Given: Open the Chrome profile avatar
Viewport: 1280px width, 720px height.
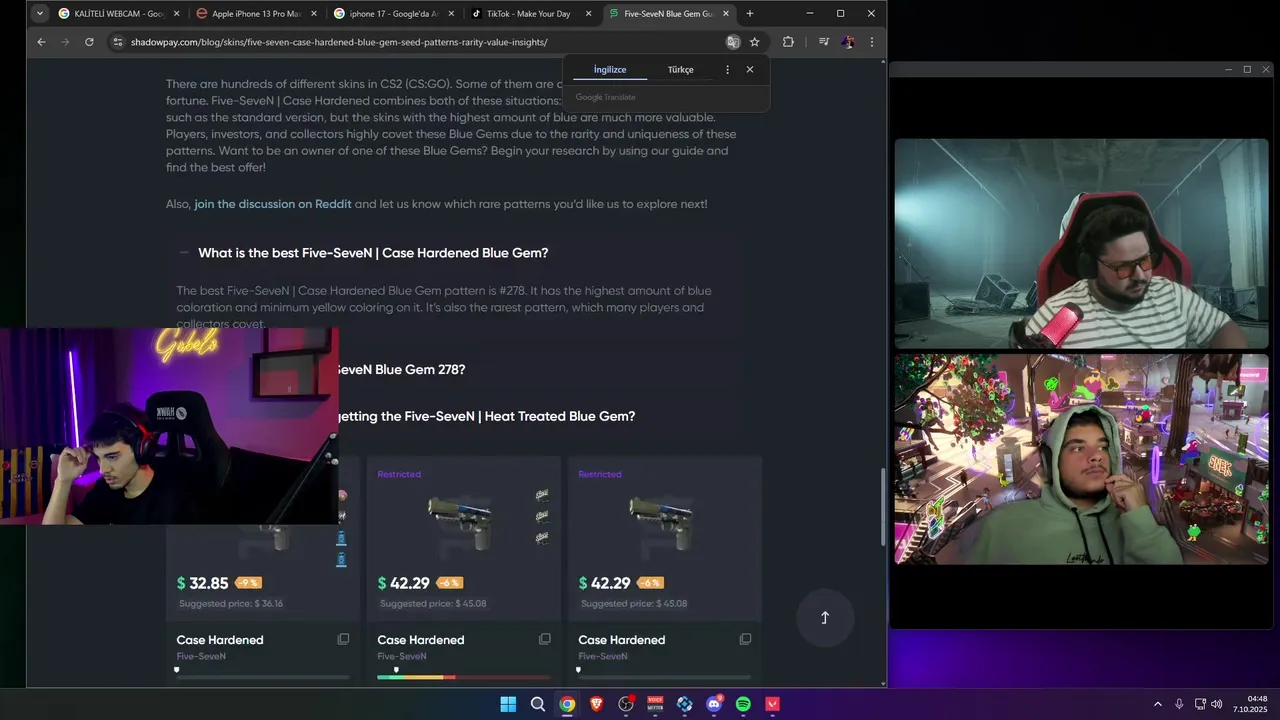Looking at the screenshot, I should coord(848,42).
